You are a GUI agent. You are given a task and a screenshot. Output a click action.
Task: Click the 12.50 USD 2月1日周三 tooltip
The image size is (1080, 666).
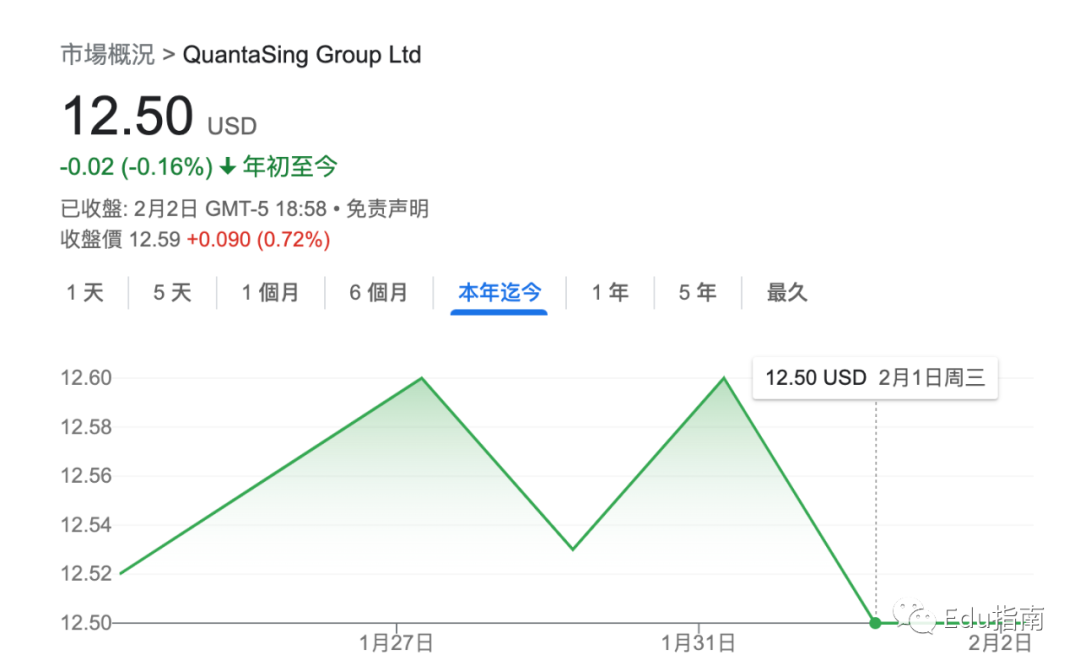pyautogui.click(x=875, y=378)
